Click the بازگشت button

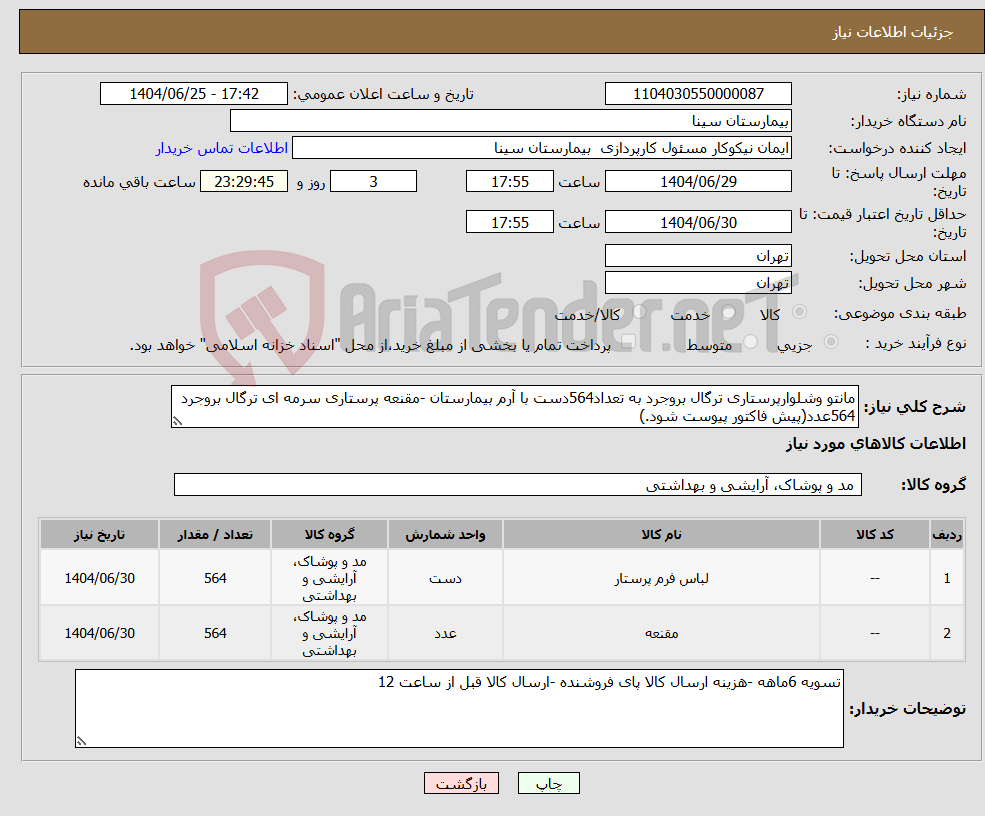pos(461,783)
